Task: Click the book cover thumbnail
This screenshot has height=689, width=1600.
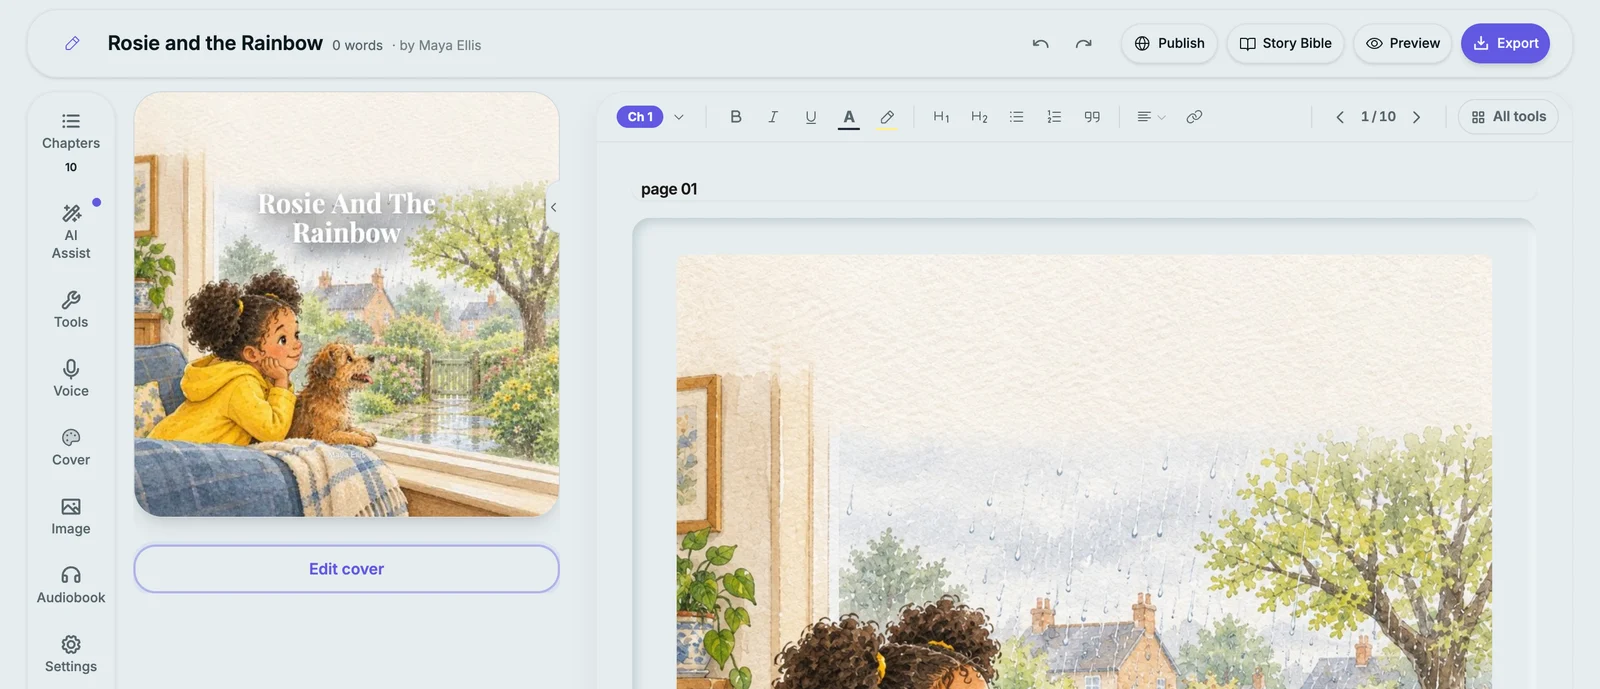Action: coord(346,304)
